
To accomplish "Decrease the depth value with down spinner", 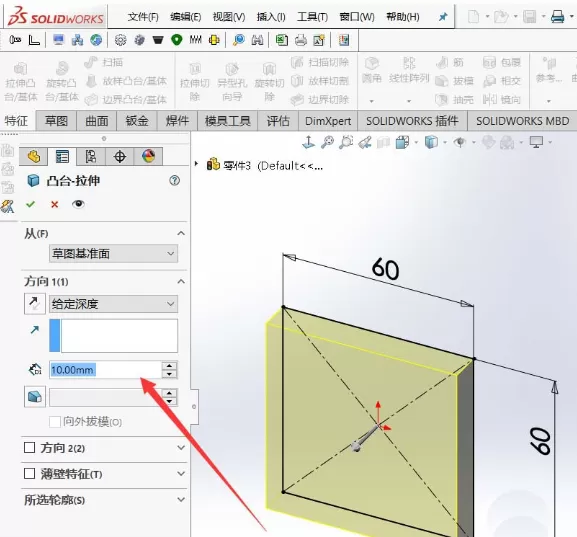I will 169,374.
